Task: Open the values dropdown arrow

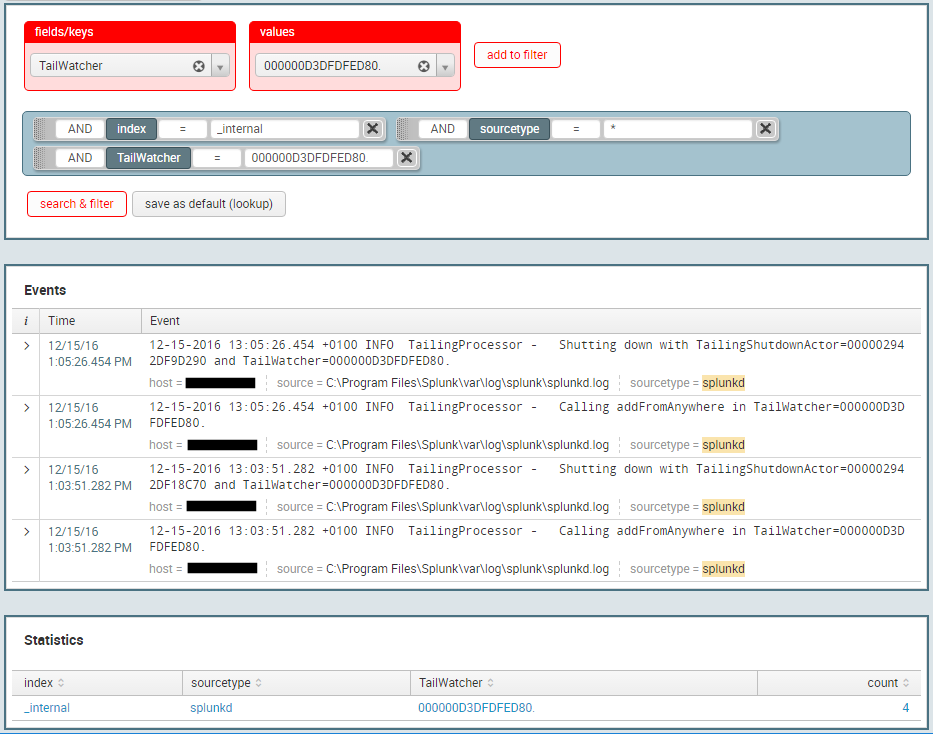Action: click(x=445, y=66)
